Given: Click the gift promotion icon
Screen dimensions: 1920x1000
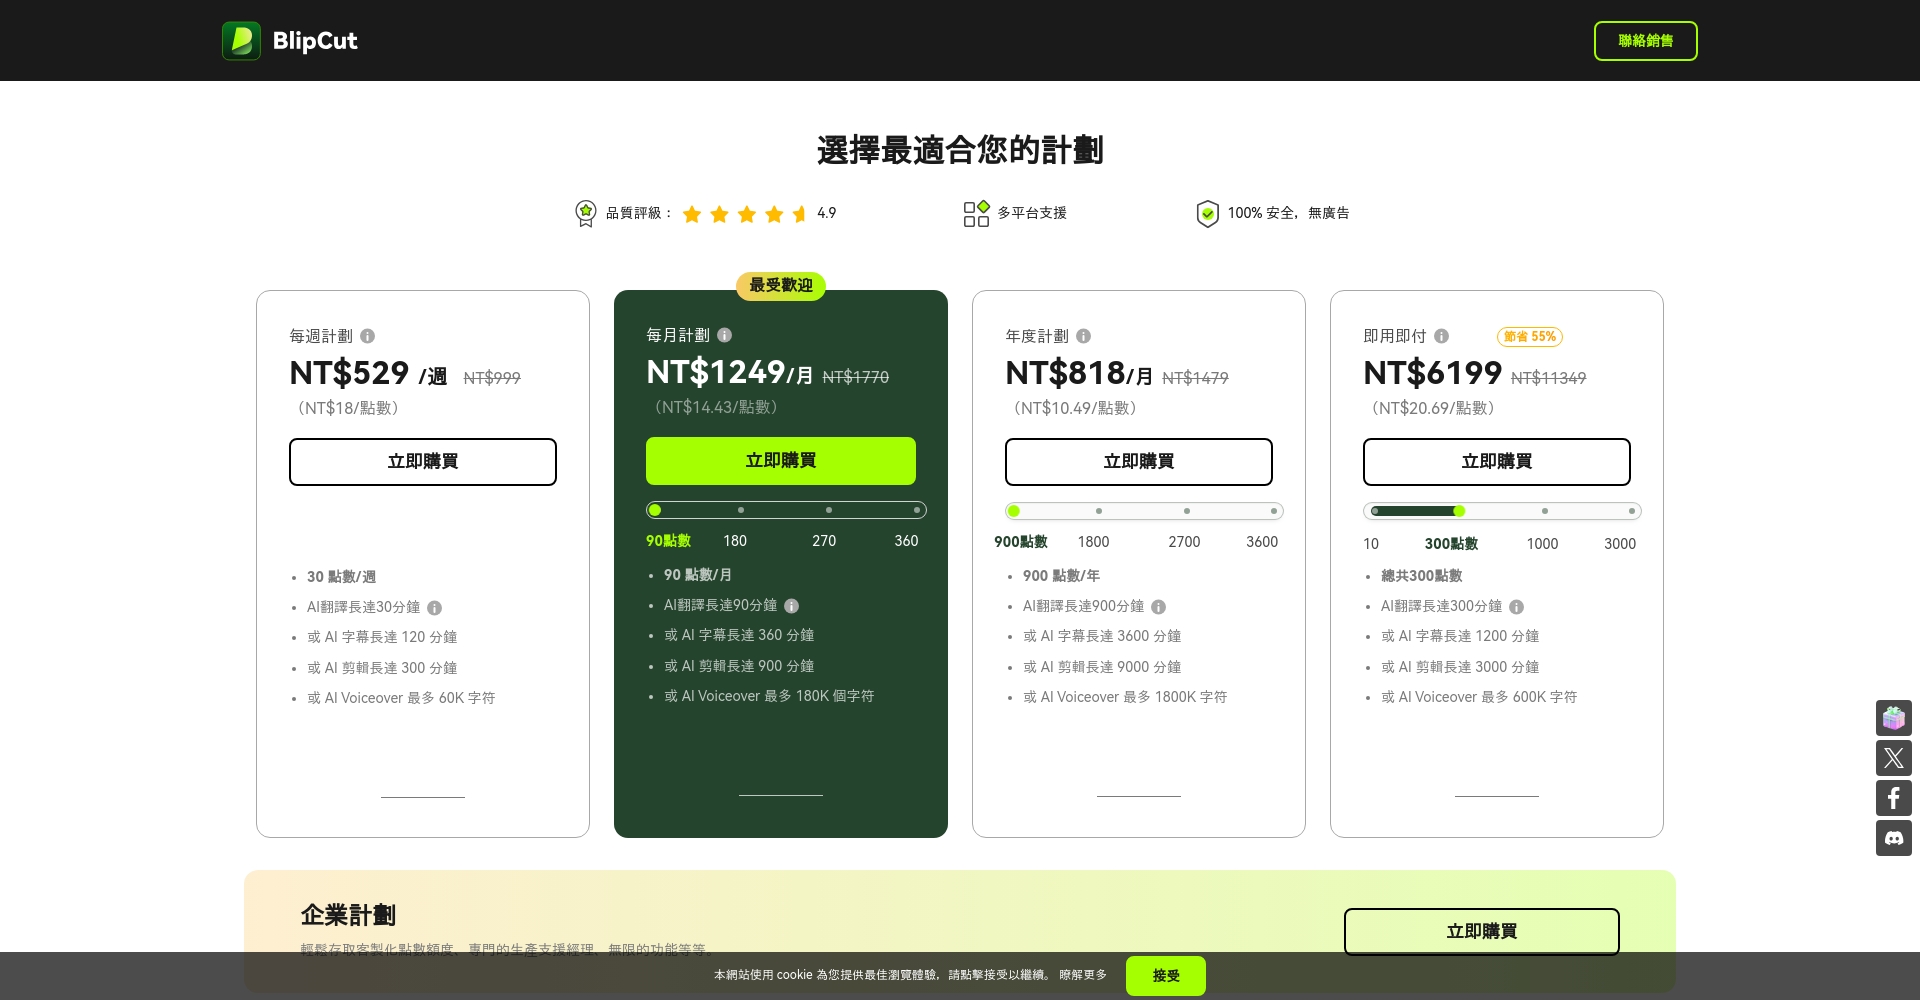Looking at the screenshot, I should (x=1893, y=718).
